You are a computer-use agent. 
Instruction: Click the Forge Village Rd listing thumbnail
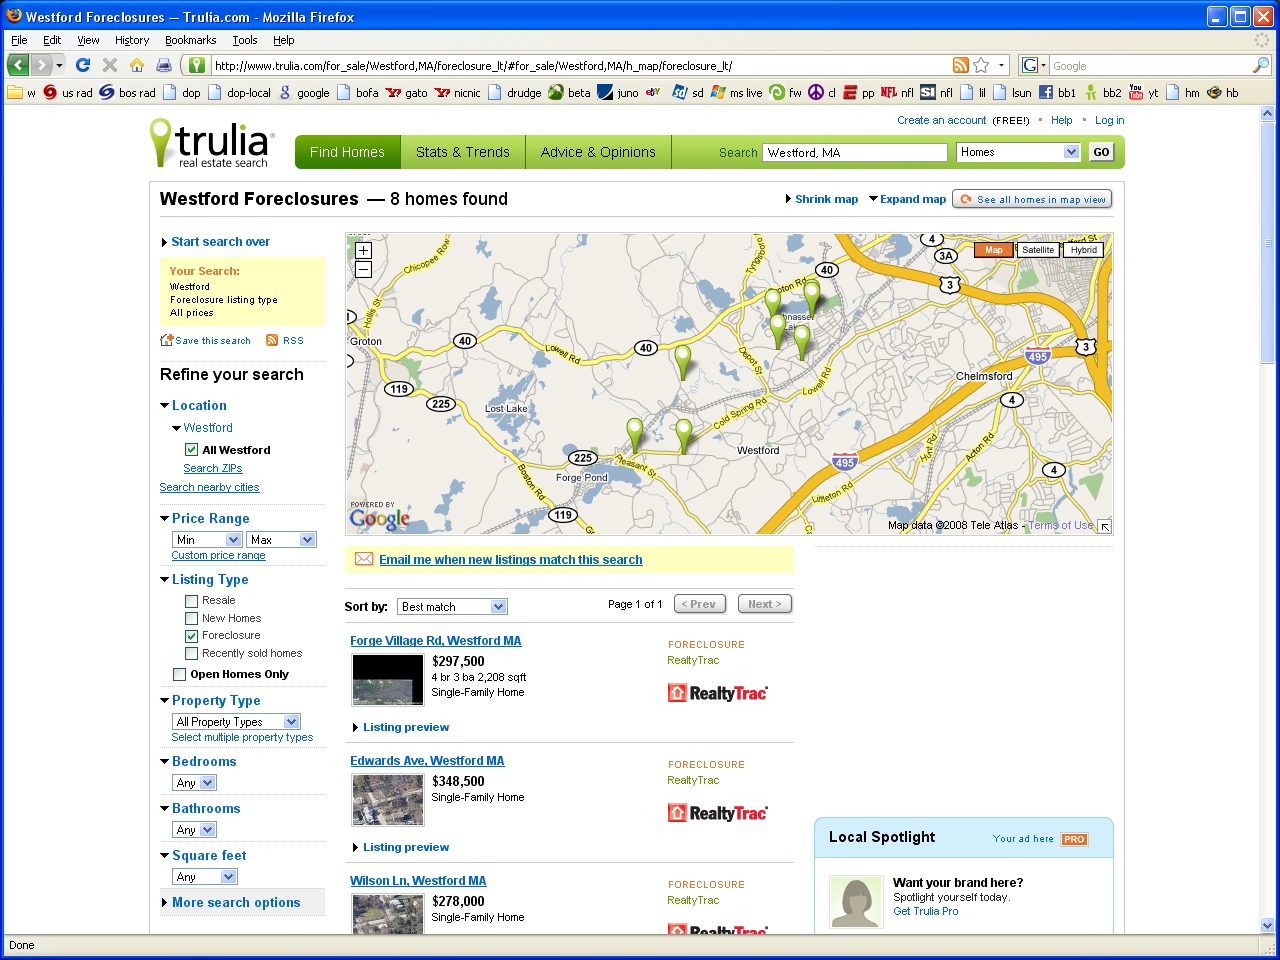pos(388,680)
